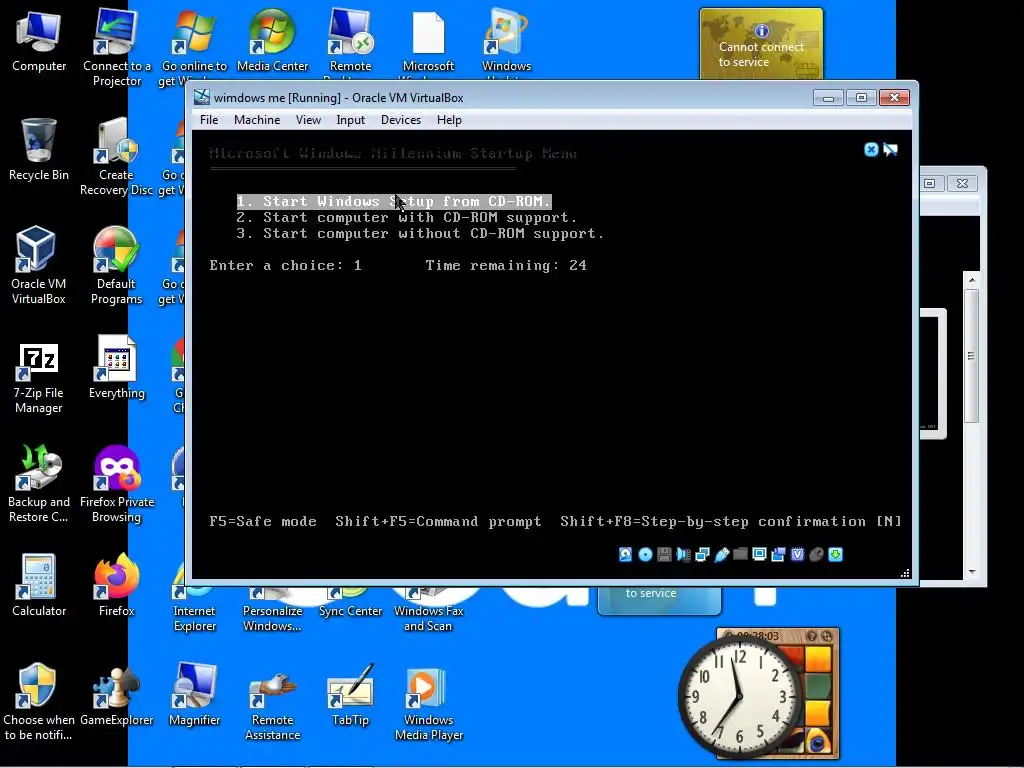The image size is (1024, 768).
Task: Launch the Everything search shortcut
Action: 117,368
